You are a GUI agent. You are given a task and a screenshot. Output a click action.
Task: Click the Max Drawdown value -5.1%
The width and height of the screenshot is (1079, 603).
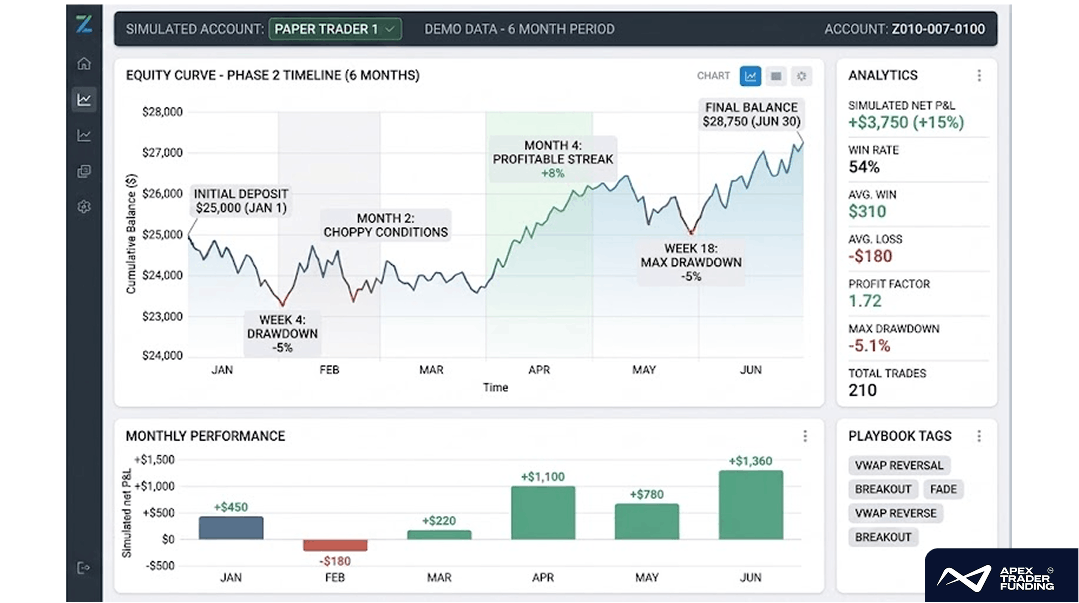[869, 346]
